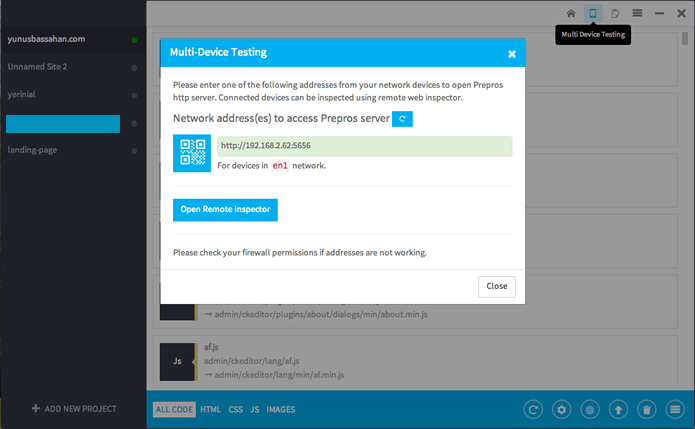Viewport: 695px width, 429px height.
Task: Click the upload arrow icon in bottom bar
Action: click(618, 410)
